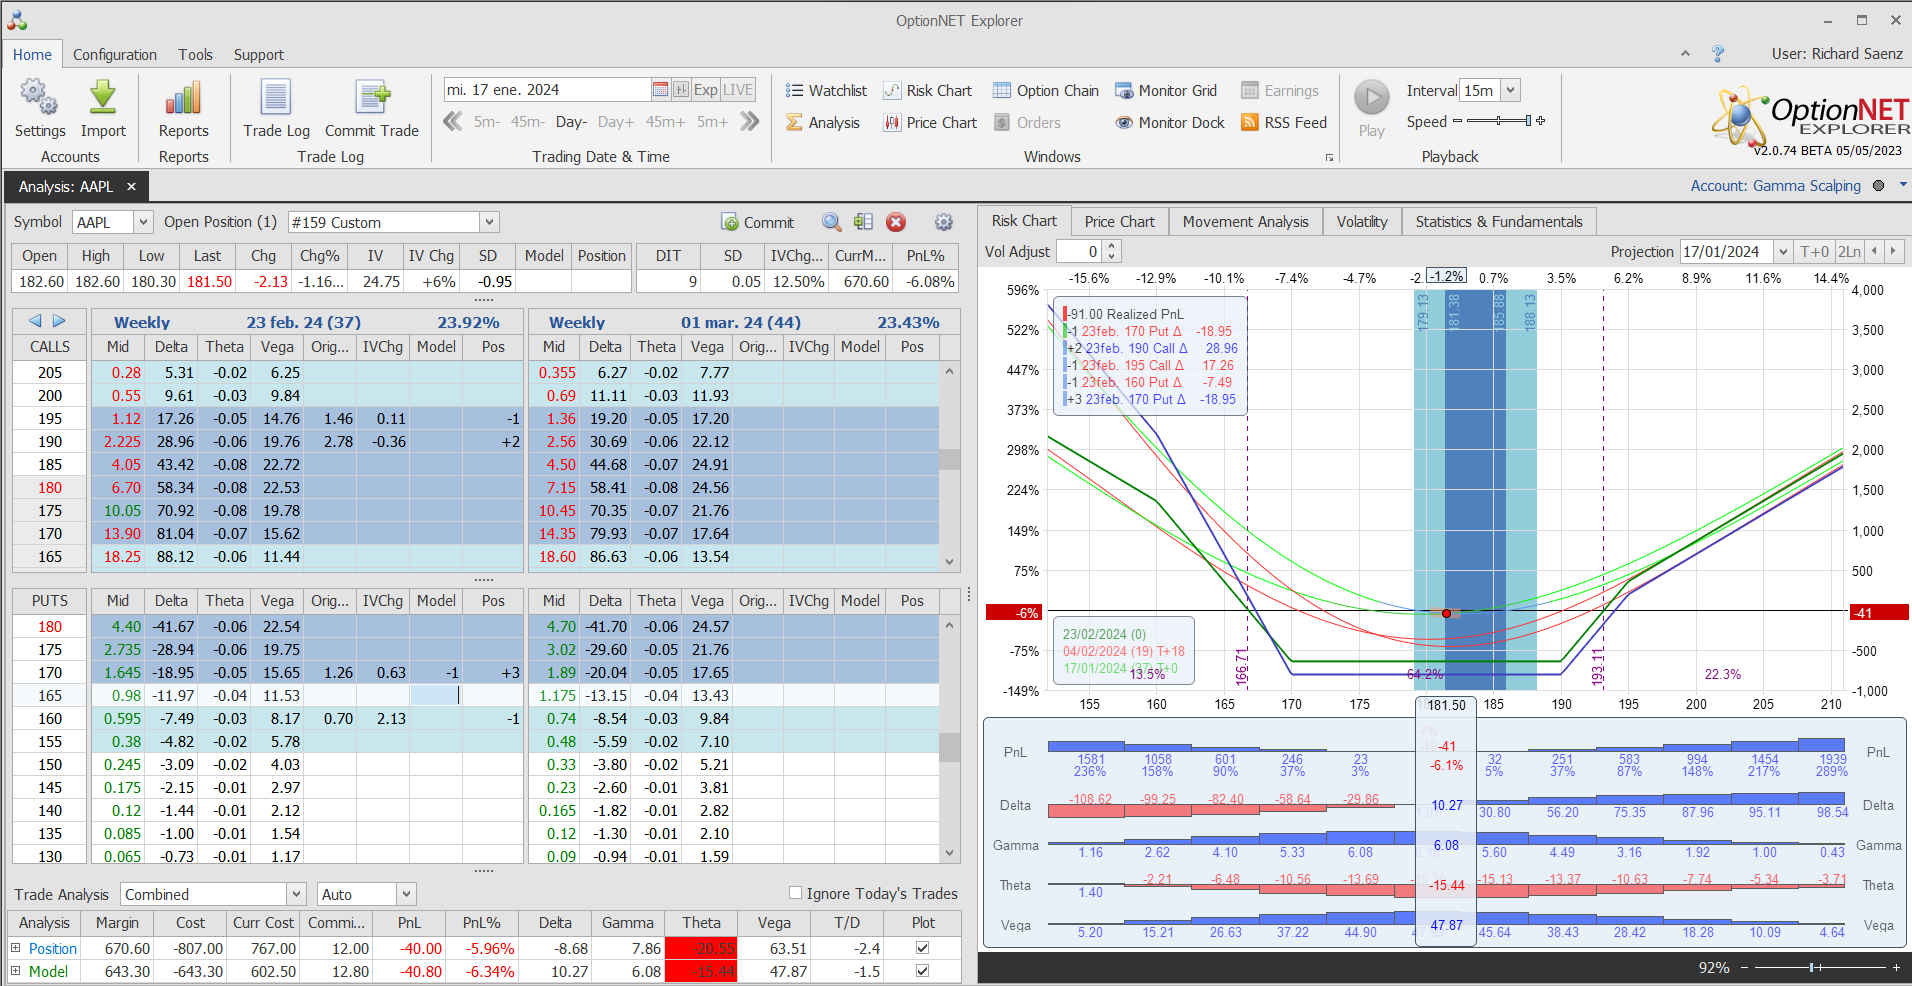The image size is (1912, 986).
Task: Toggle the T+0 projection button
Action: [1814, 252]
